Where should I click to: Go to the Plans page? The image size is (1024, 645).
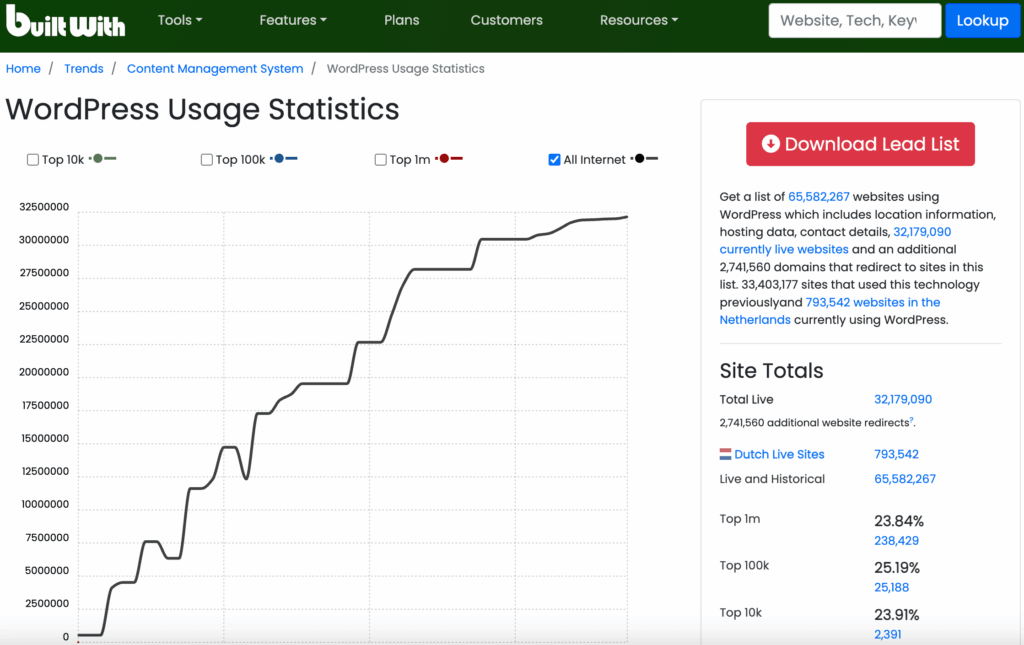pos(401,20)
